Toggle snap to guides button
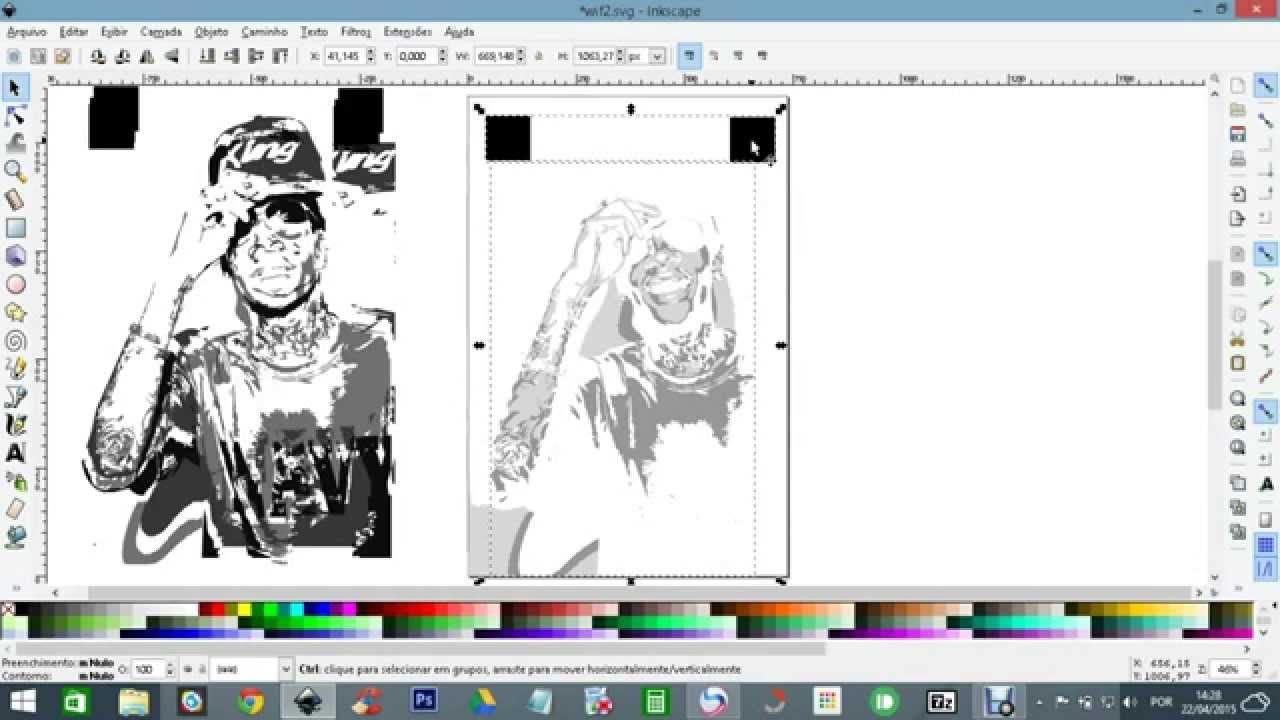 pos(1266,568)
